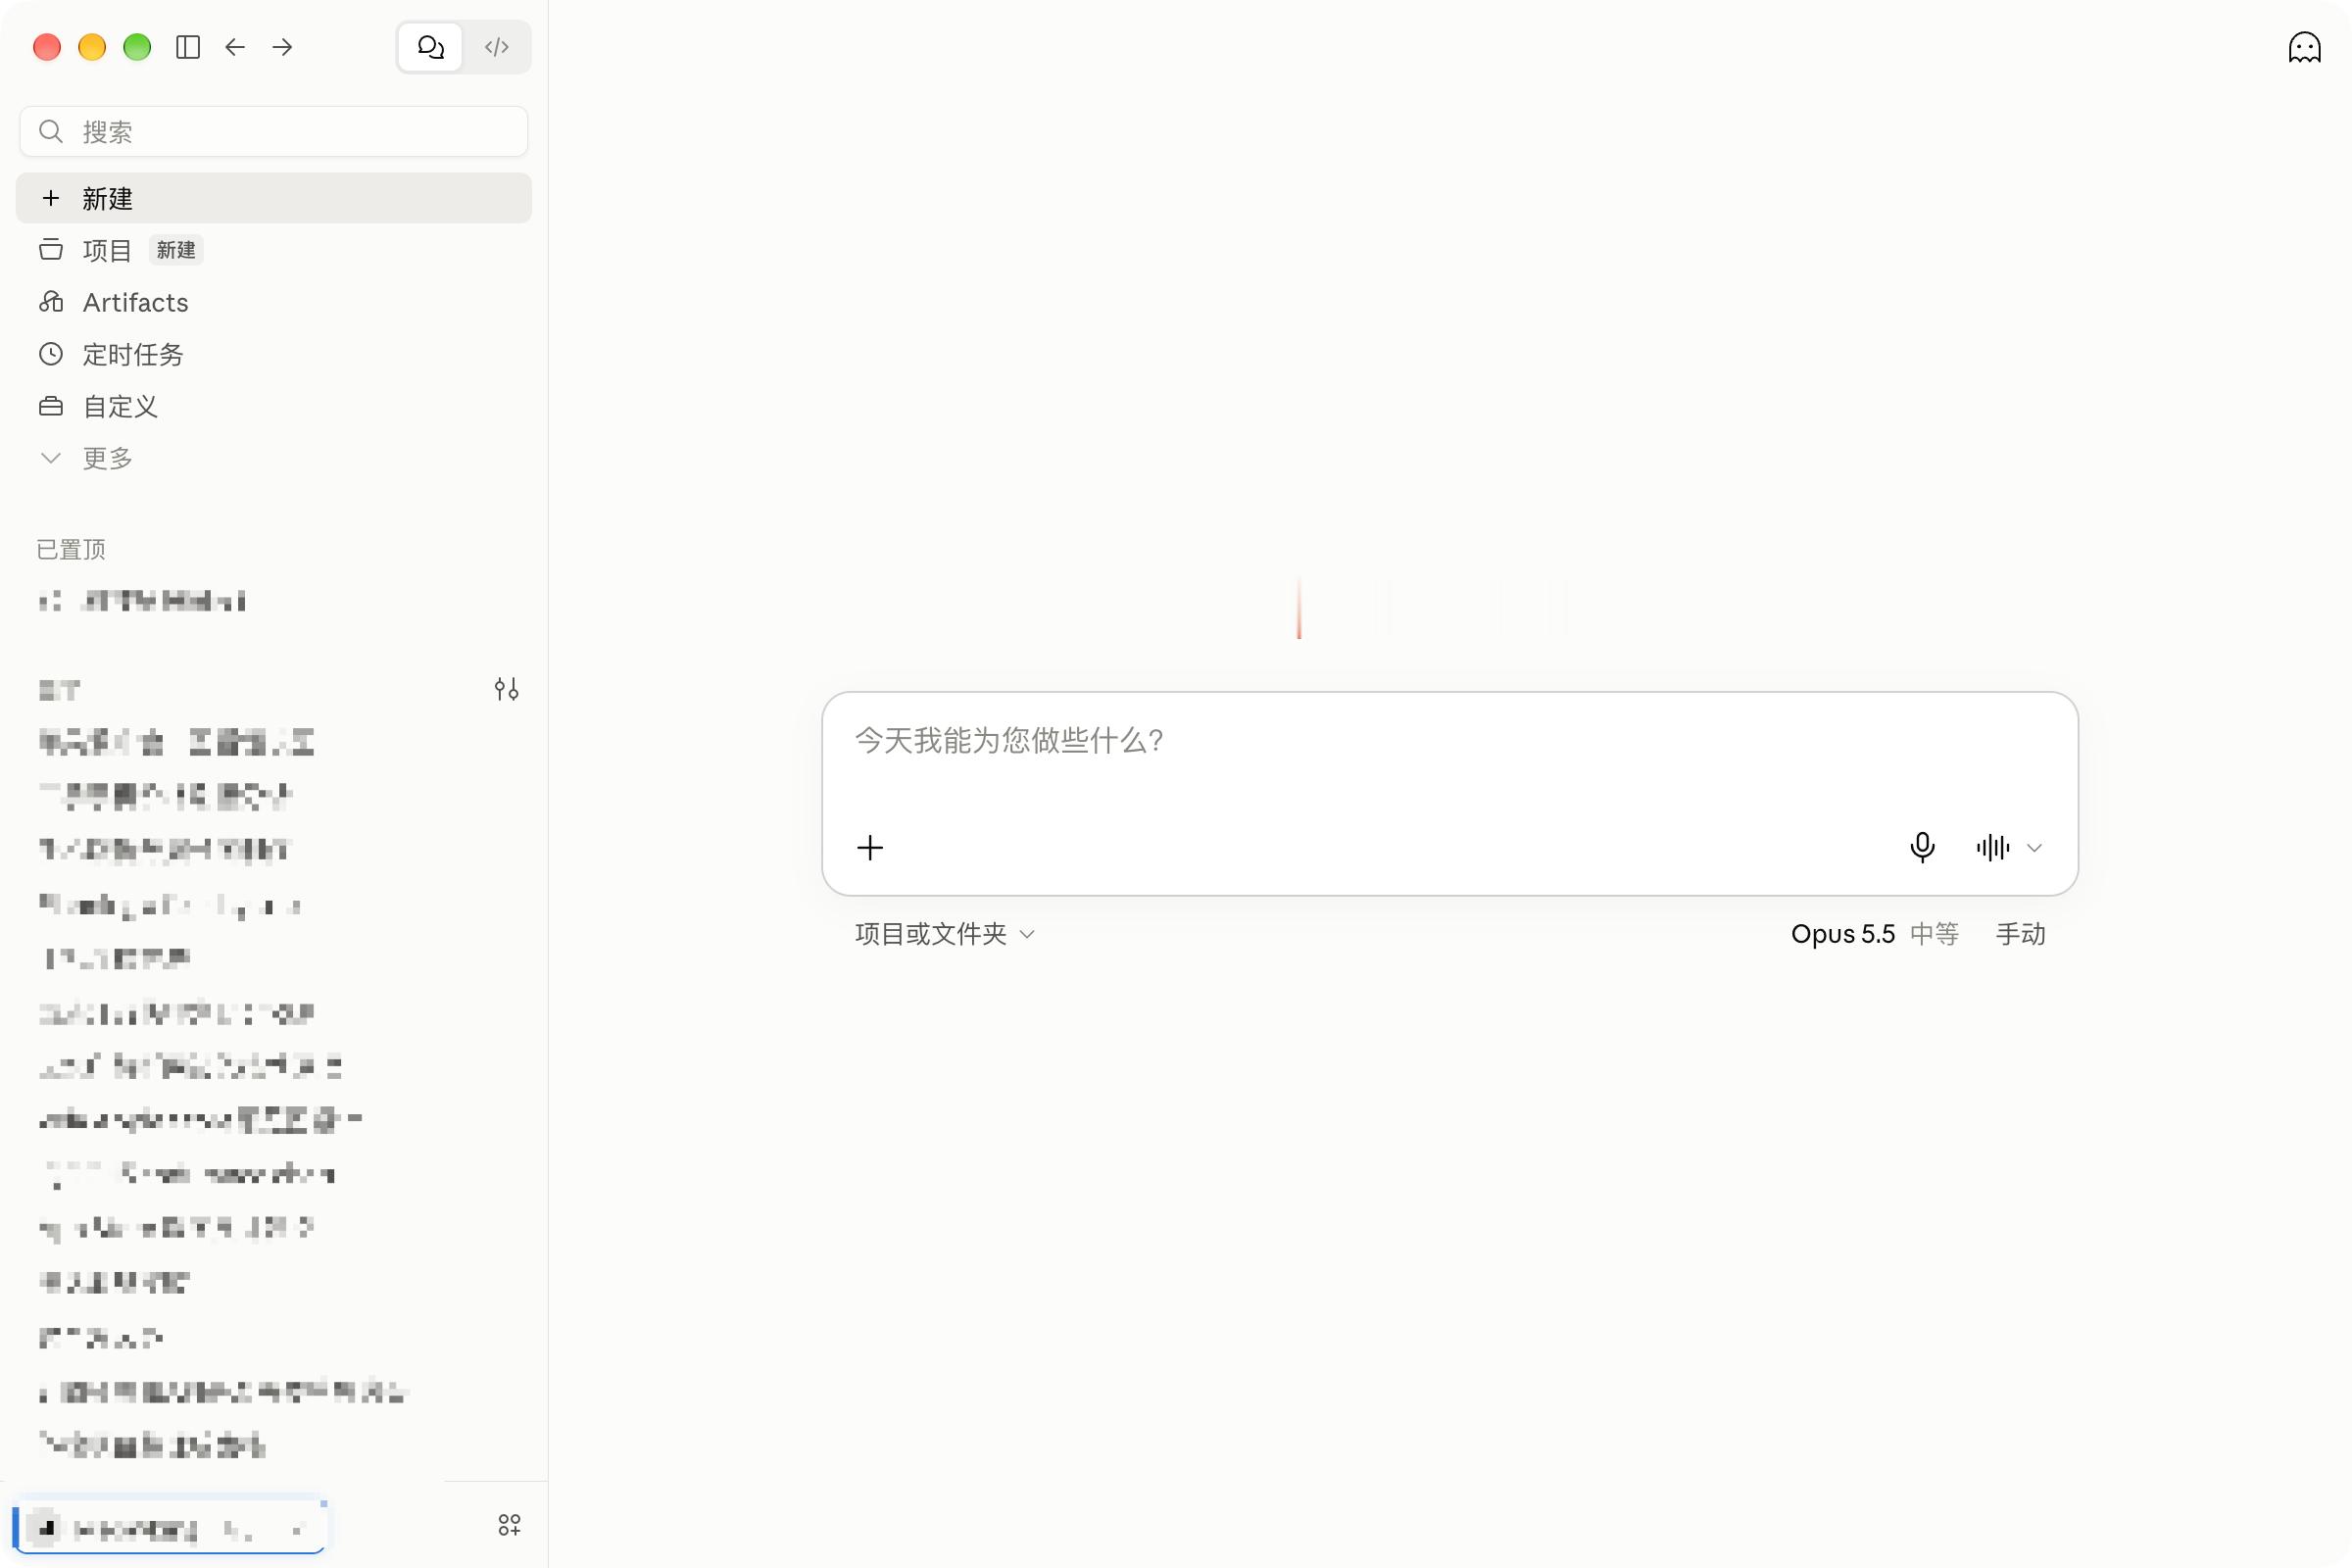Click the 项目 folder icon
The height and width of the screenshot is (1568, 2352).
point(51,250)
